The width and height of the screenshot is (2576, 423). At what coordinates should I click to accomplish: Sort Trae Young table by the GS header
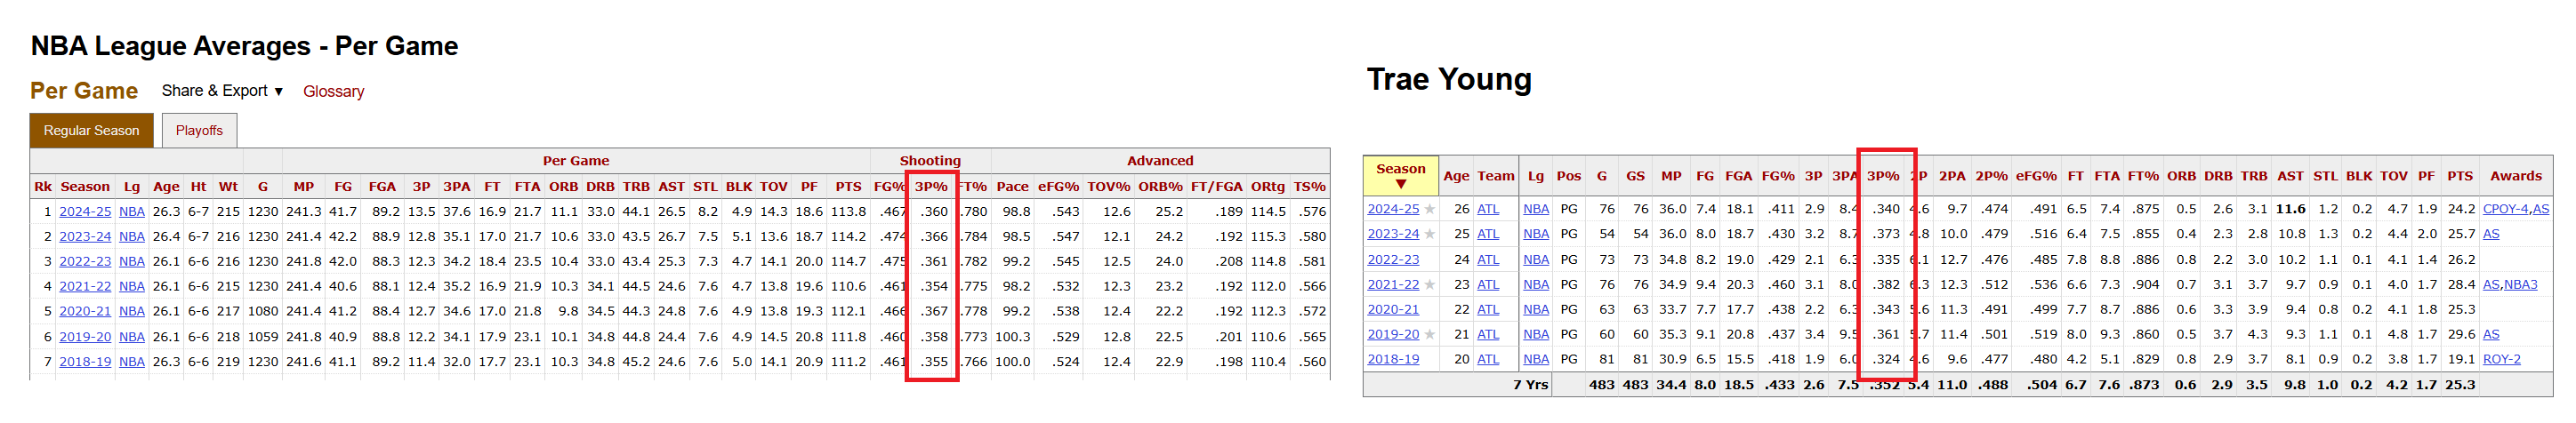tap(1635, 176)
